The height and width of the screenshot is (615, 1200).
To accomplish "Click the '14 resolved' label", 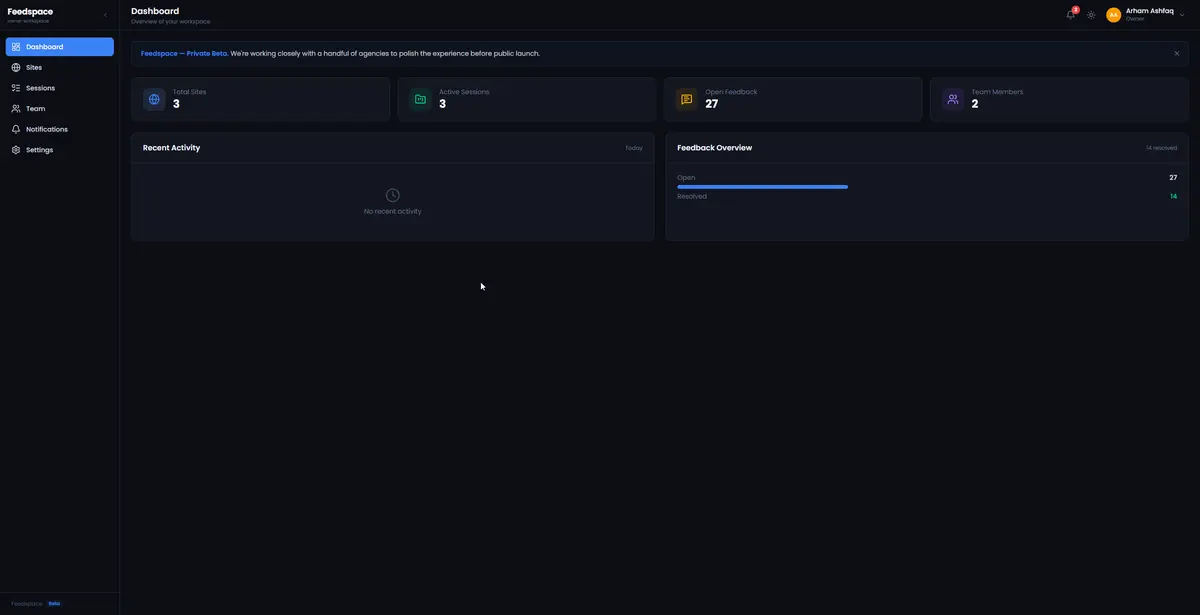I will coord(1162,148).
